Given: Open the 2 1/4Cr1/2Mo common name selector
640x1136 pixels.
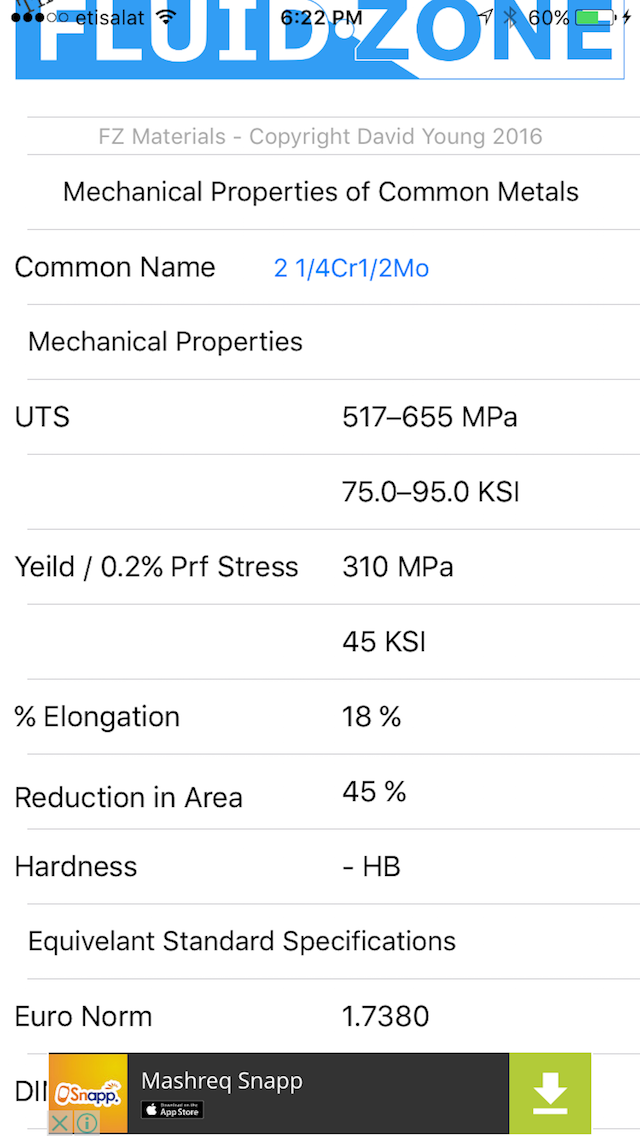Looking at the screenshot, I should [x=352, y=268].
